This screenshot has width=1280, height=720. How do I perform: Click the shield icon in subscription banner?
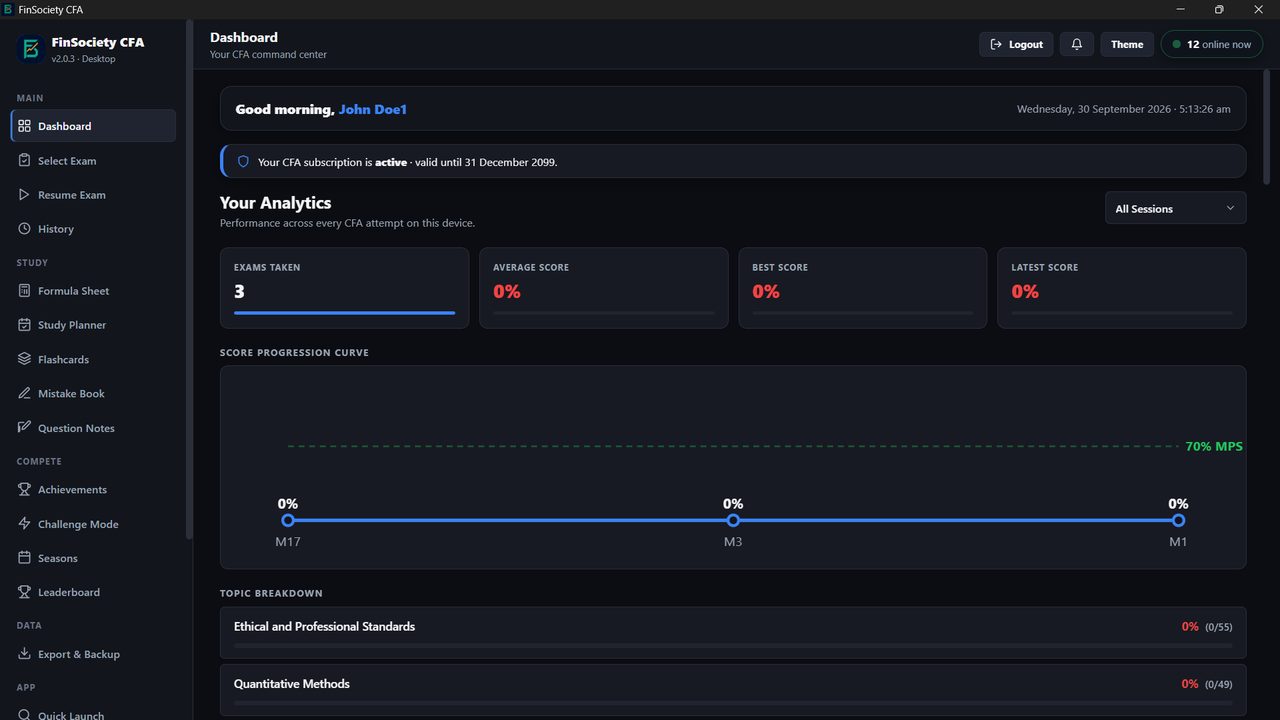pos(243,161)
